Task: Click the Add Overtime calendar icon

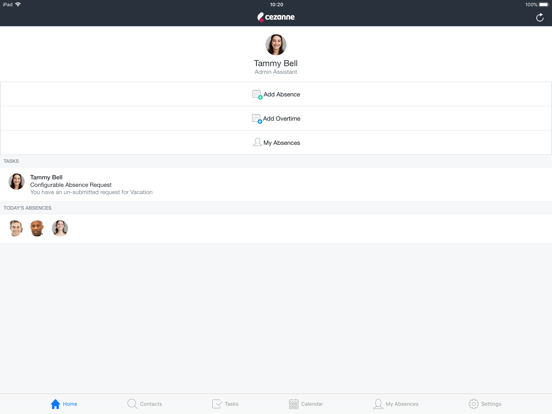Action: click(x=257, y=119)
